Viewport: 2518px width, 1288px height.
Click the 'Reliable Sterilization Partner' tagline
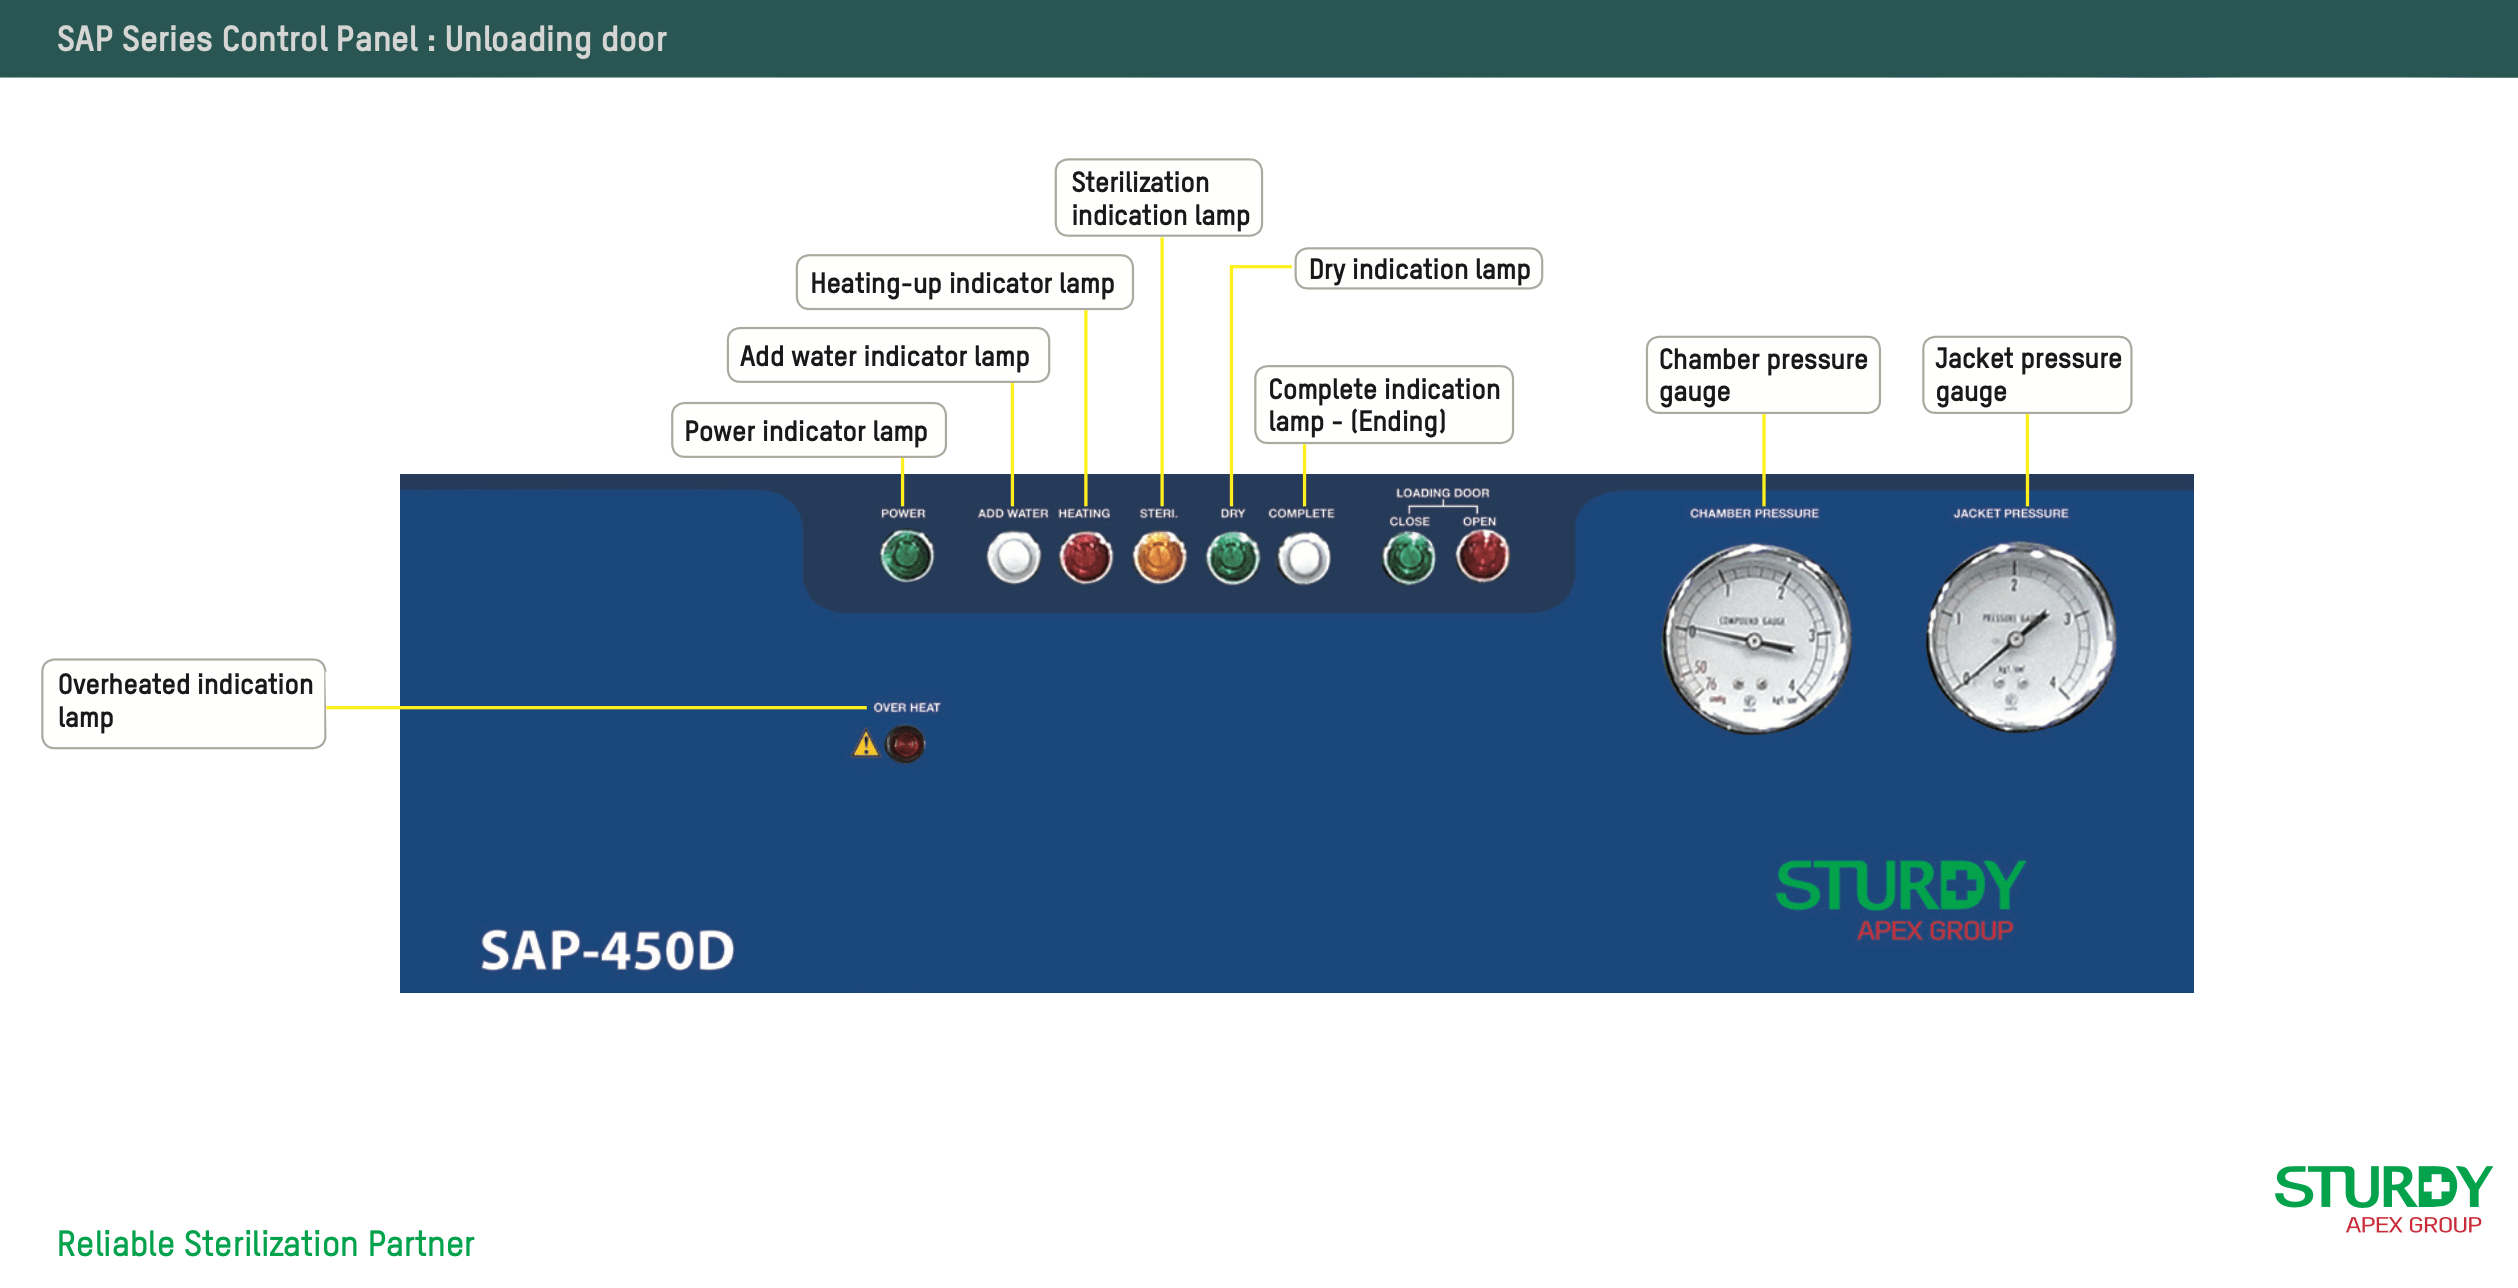[x=265, y=1243]
